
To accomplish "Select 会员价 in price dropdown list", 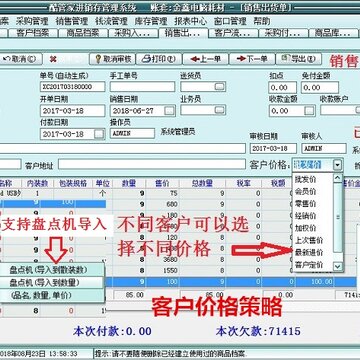I will point(305,192).
